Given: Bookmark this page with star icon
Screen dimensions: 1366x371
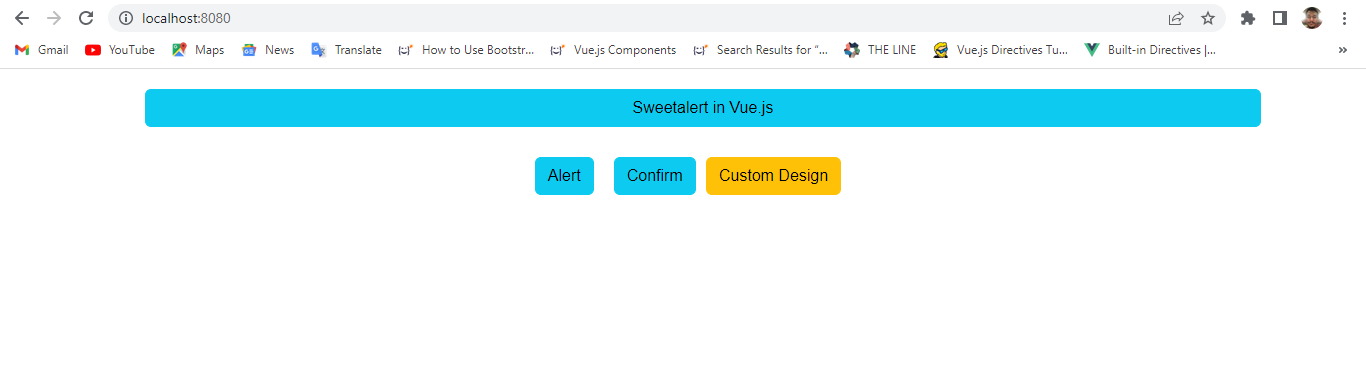Looking at the screenshot, I should click(x=1208, y=18).
